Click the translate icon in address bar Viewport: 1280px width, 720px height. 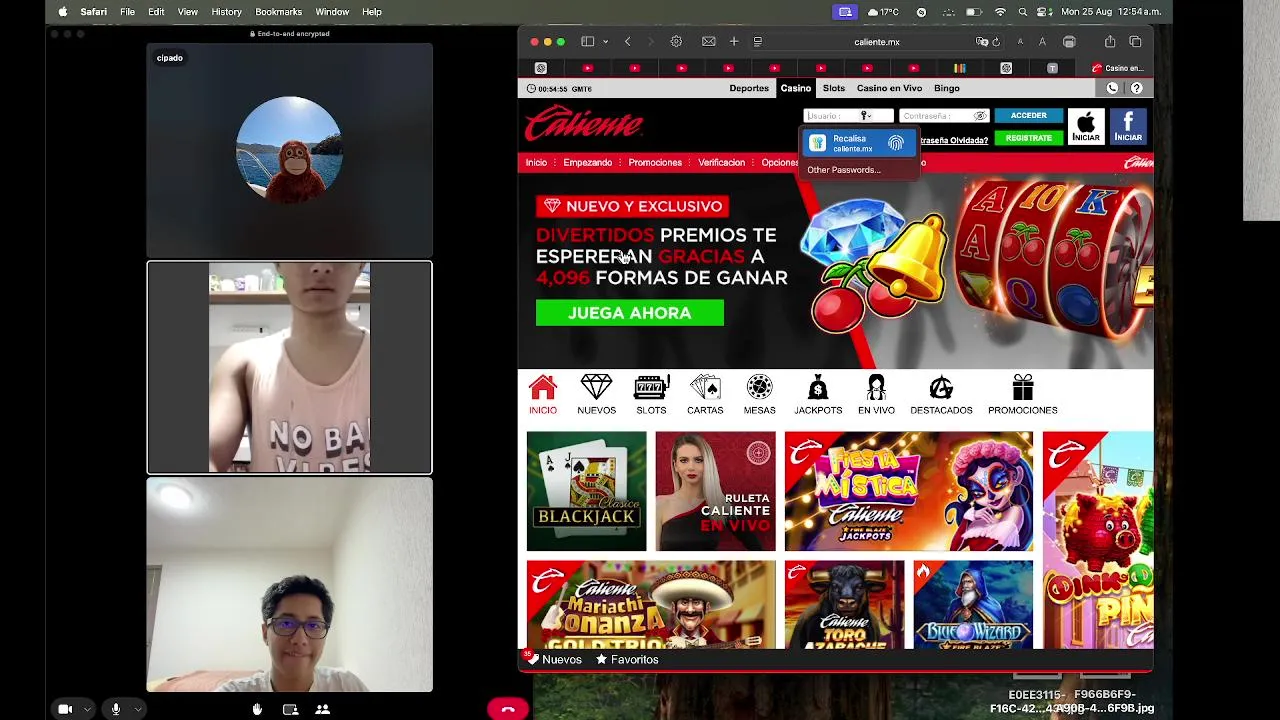(x=982, y=42)
